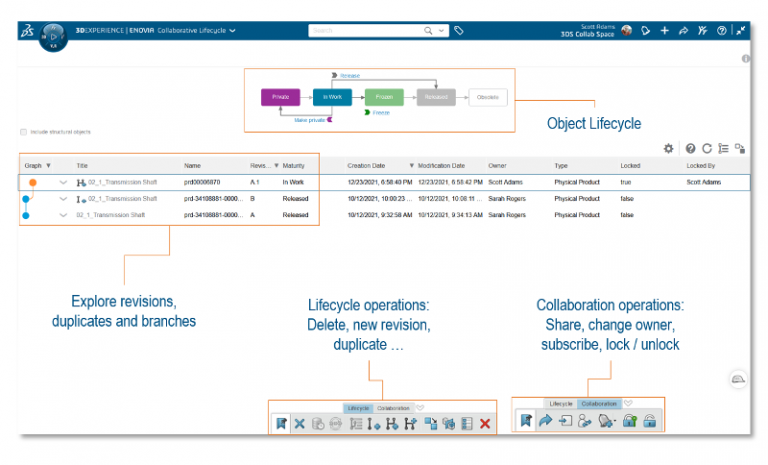This screenshot has width=768, height=465.
Task: Expand the prd00006870 row chevron
Action: pos(63,182)
